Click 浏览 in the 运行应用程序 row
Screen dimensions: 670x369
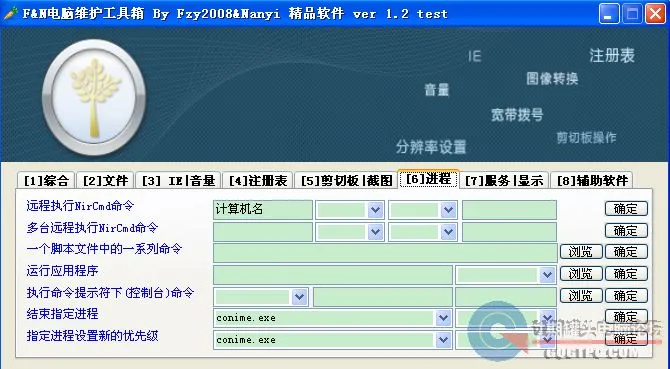pyautogui.click(x=581, y=274)
